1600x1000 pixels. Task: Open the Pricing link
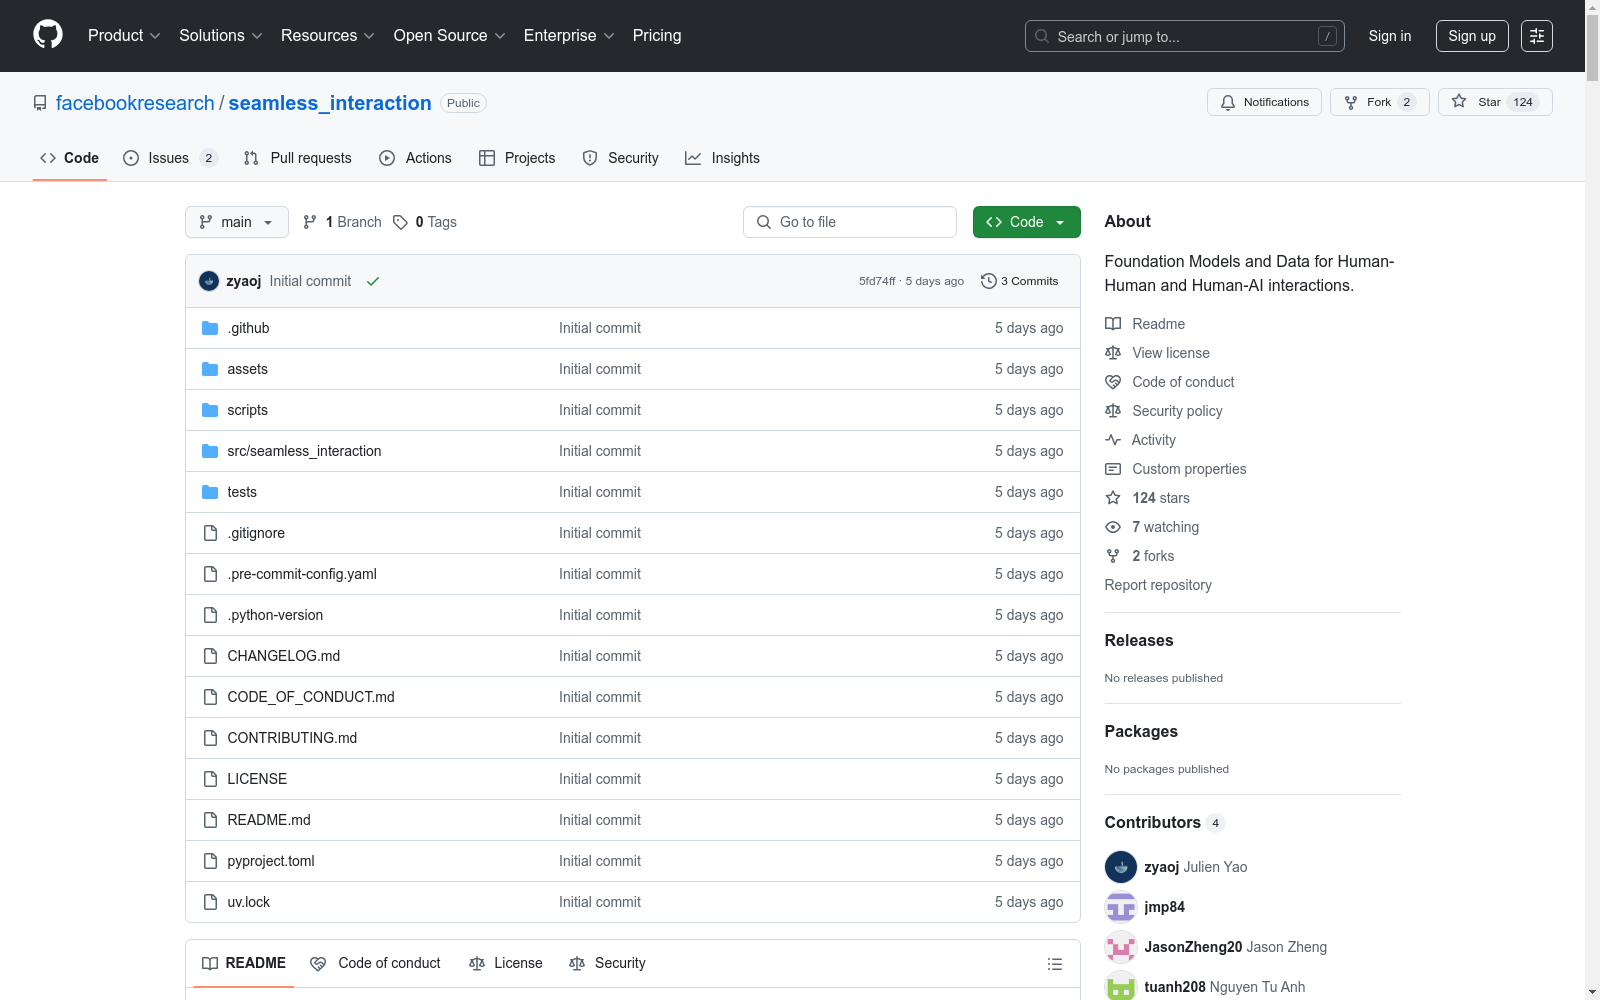[x=657, y=36]
